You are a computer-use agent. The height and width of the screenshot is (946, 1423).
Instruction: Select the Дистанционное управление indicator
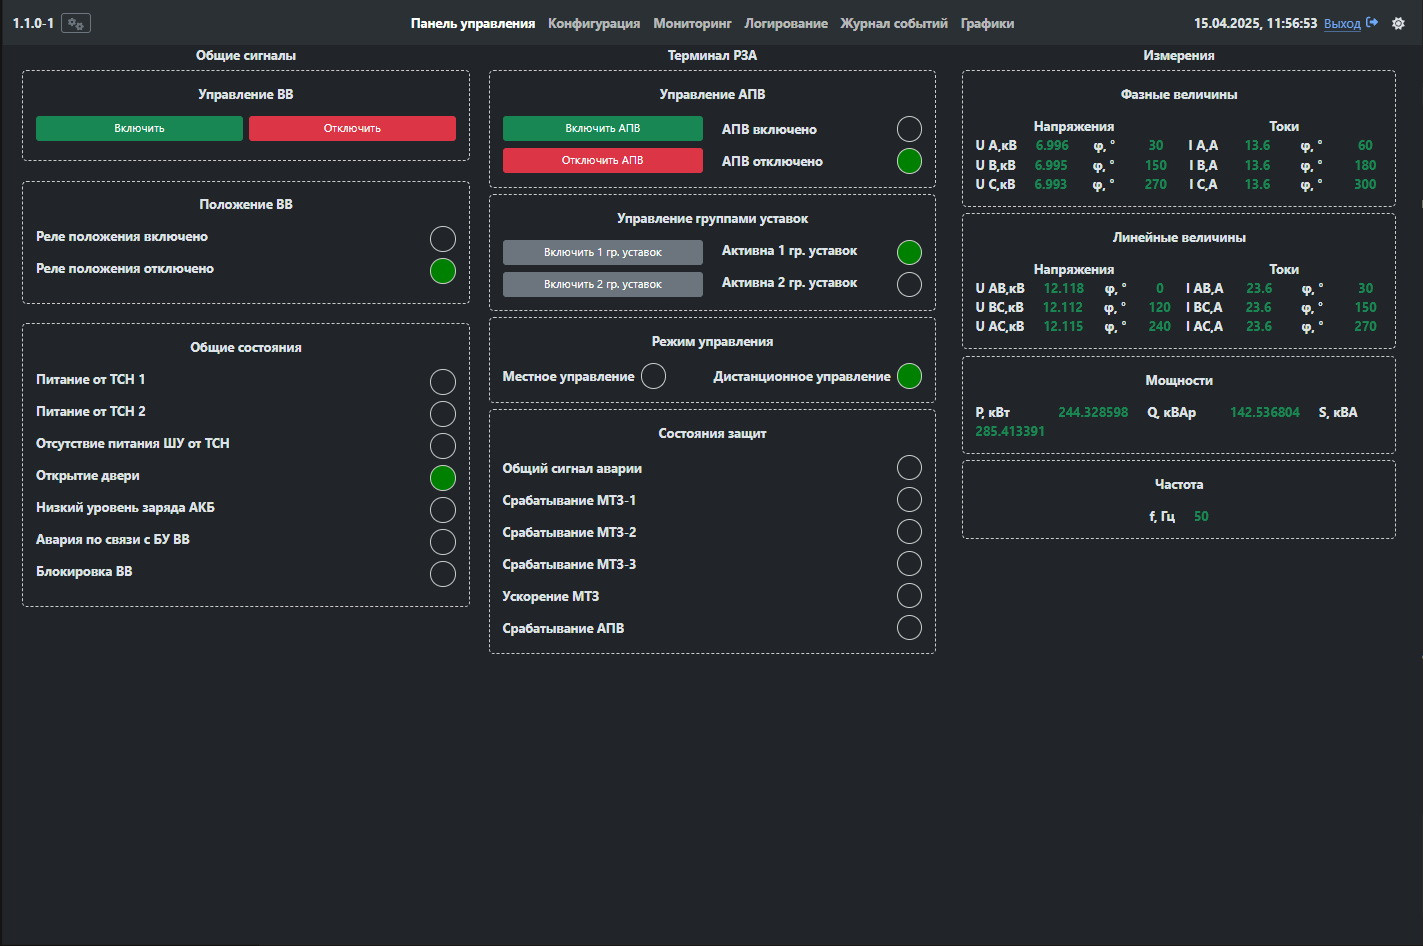tap(909, 376)
